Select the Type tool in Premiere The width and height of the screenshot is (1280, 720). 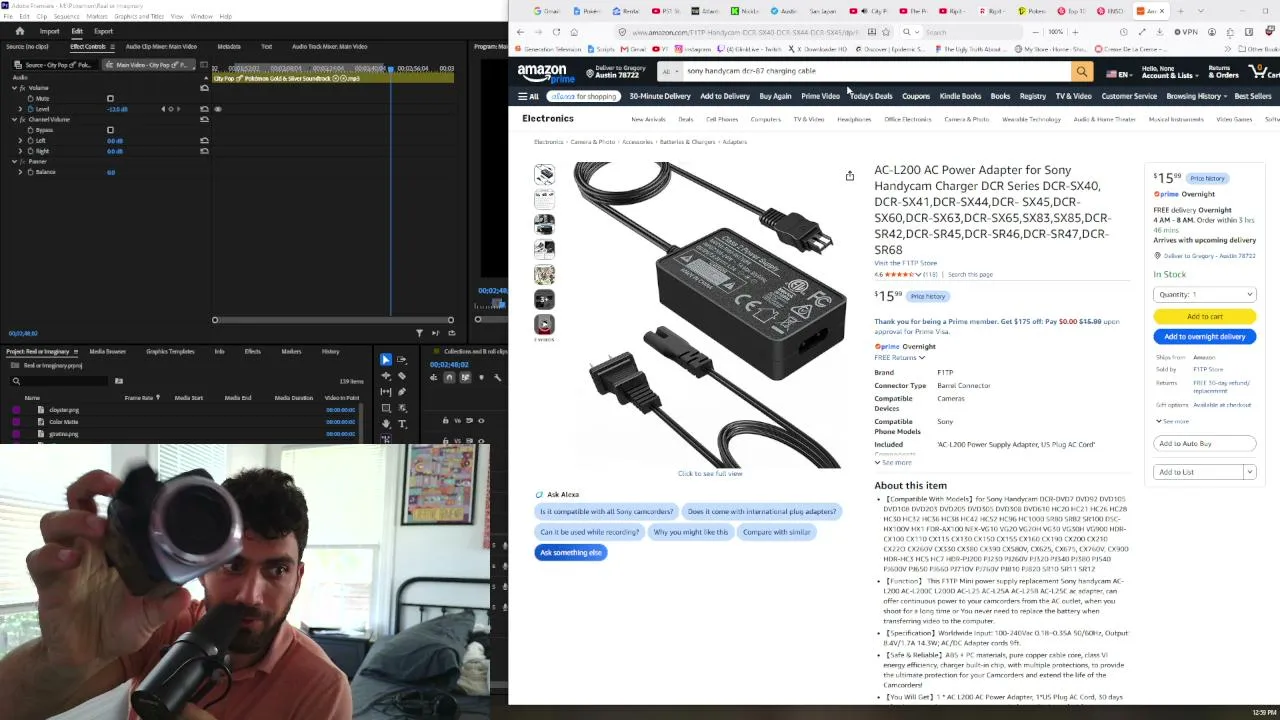coord(402,424)
